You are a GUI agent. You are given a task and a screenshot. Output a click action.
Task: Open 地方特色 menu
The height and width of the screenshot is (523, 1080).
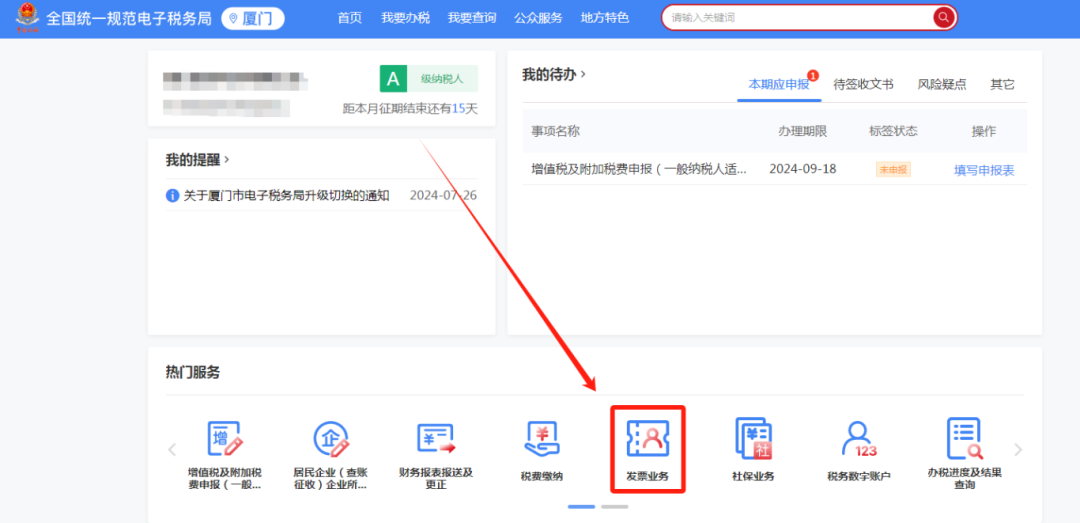pyautogui.click(x=605, y=18)
